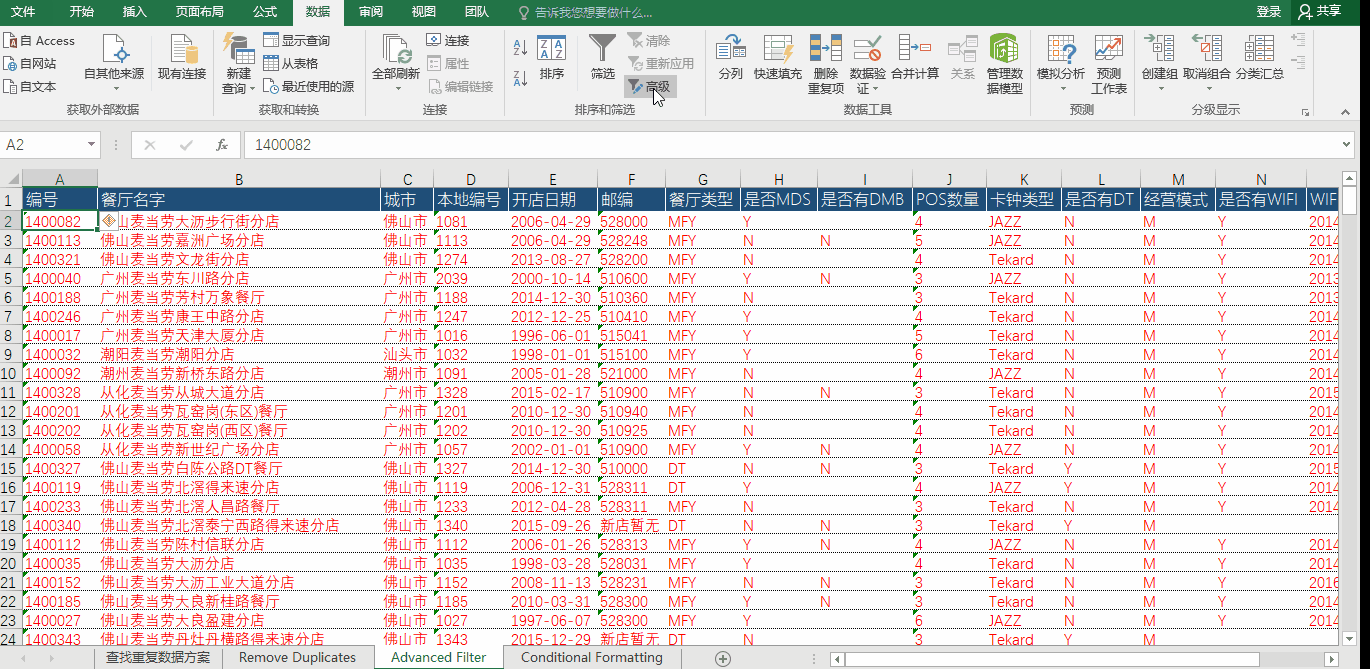The width and height of the screenshot is (1370, 669).
Task: Click Sign in (登录) link
Action: point(1268,11)
